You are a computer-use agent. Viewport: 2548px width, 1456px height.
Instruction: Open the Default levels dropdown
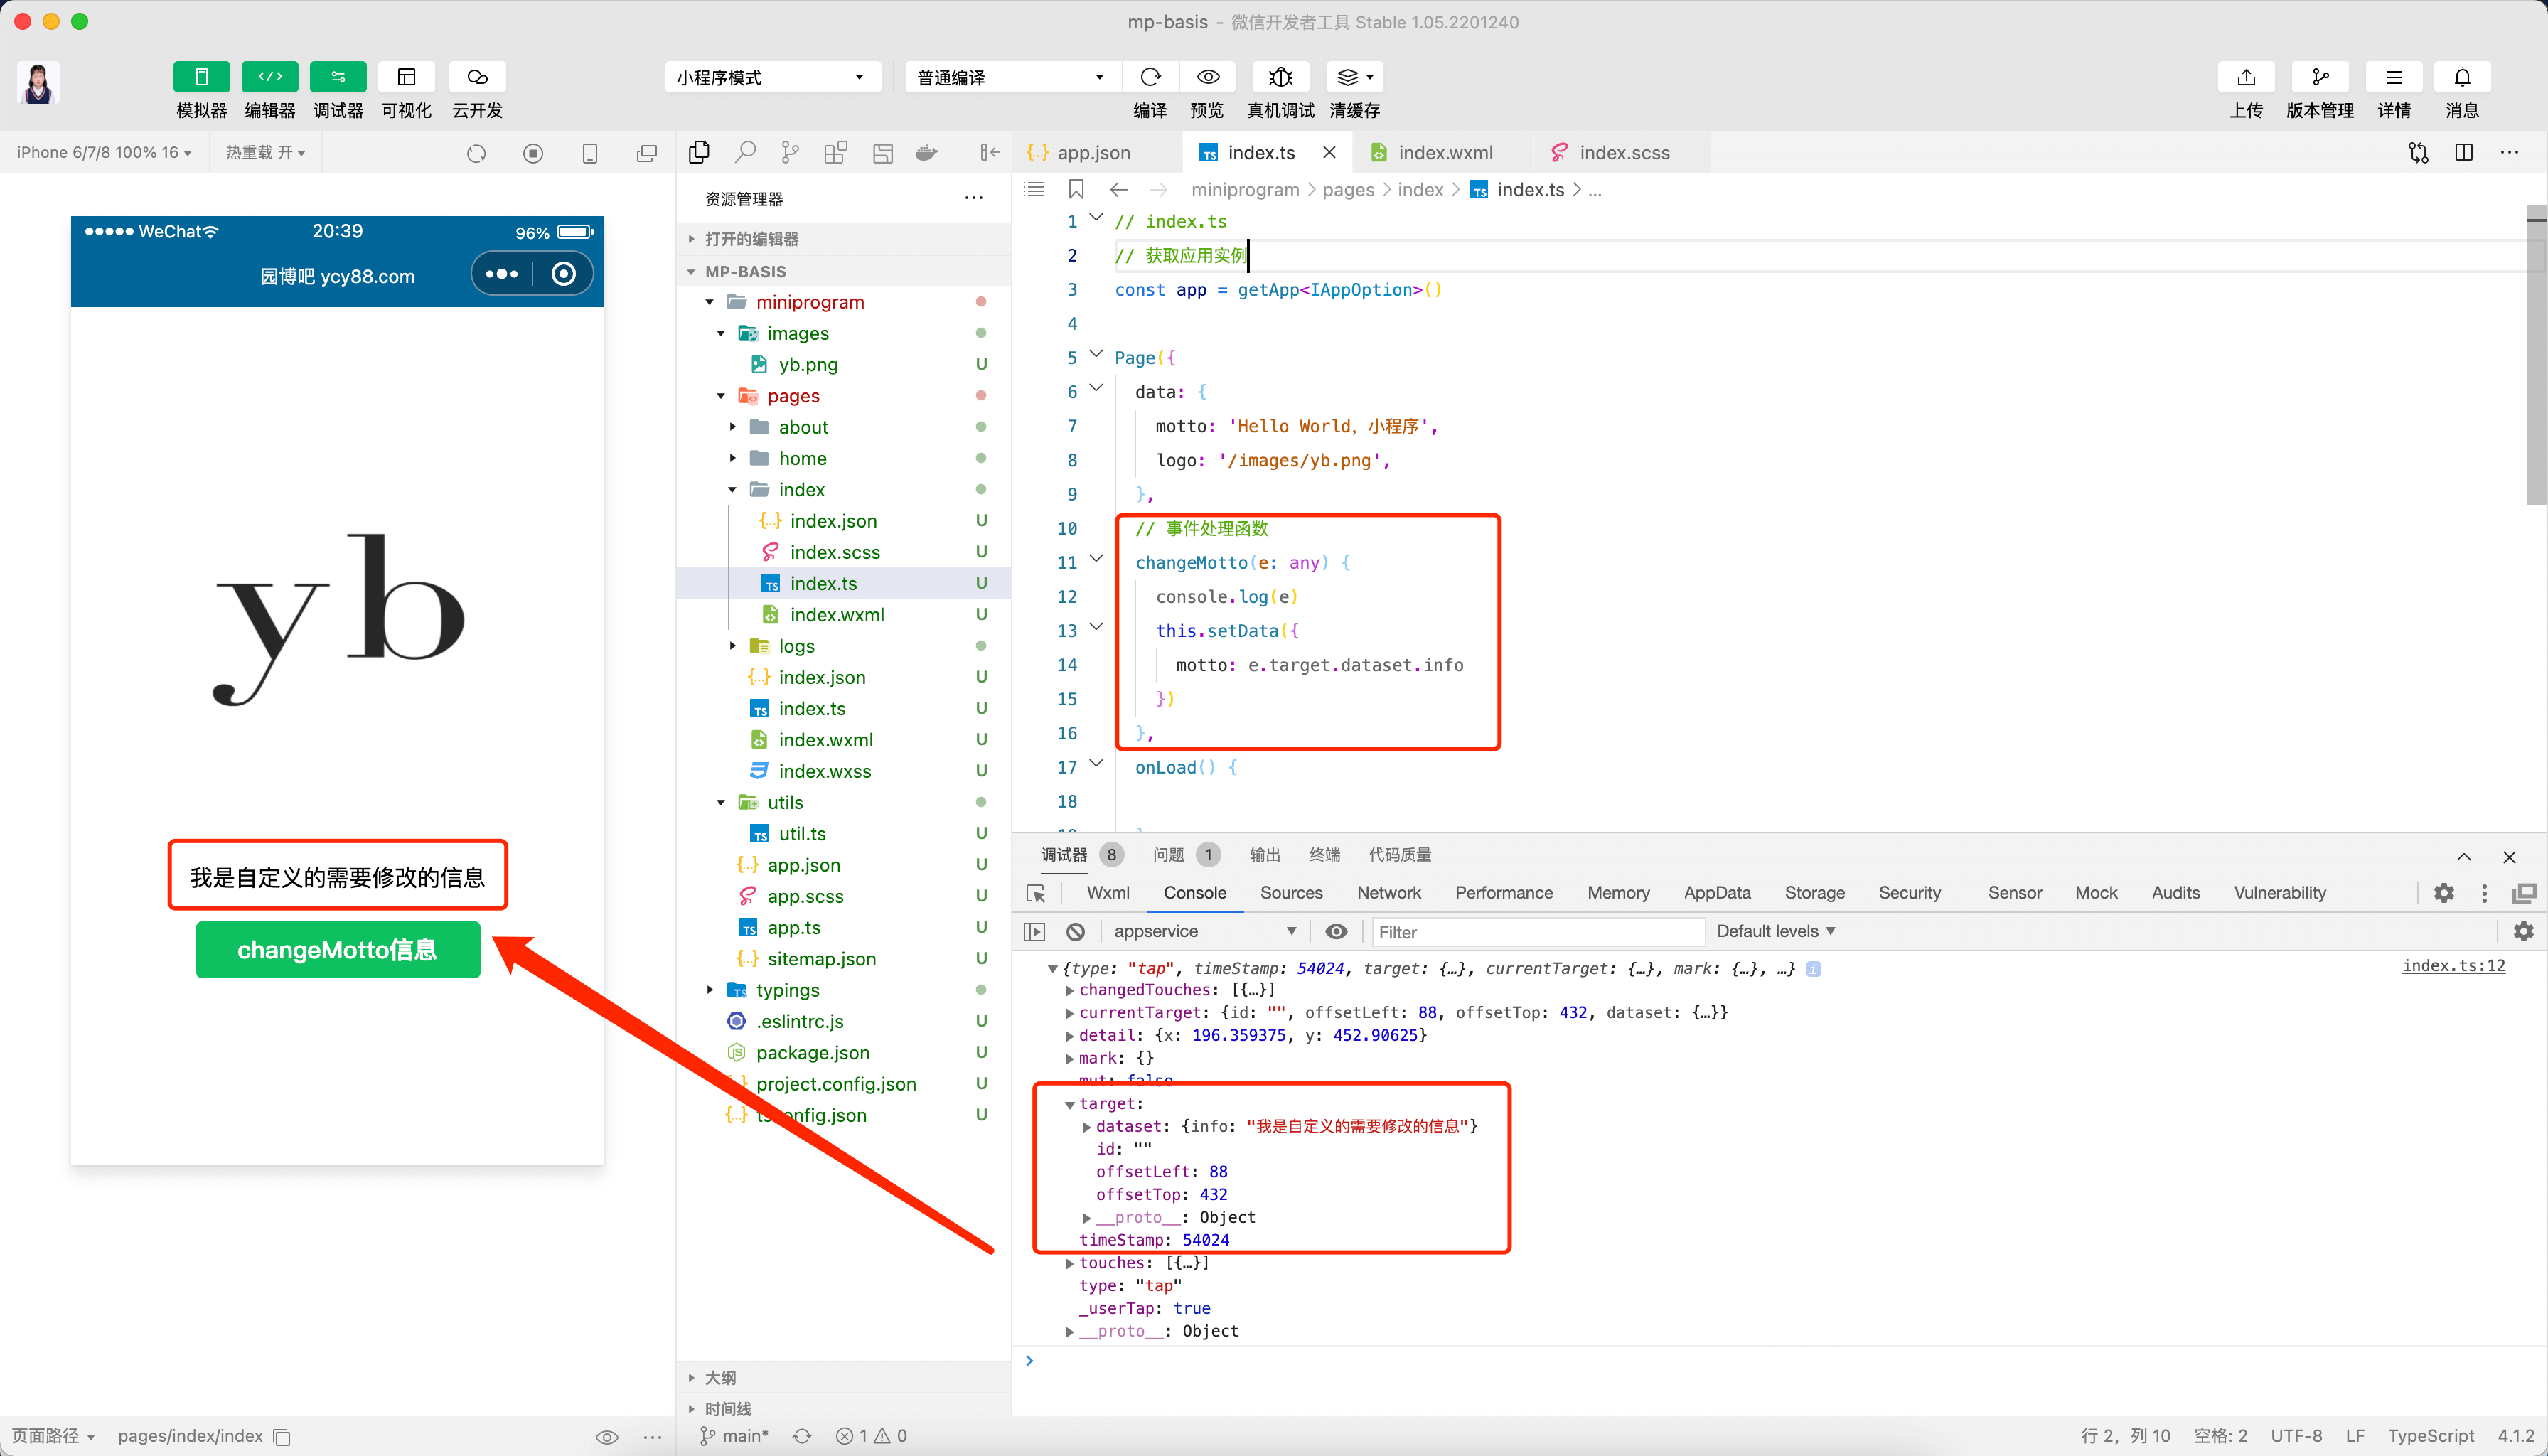[1776, 932]
